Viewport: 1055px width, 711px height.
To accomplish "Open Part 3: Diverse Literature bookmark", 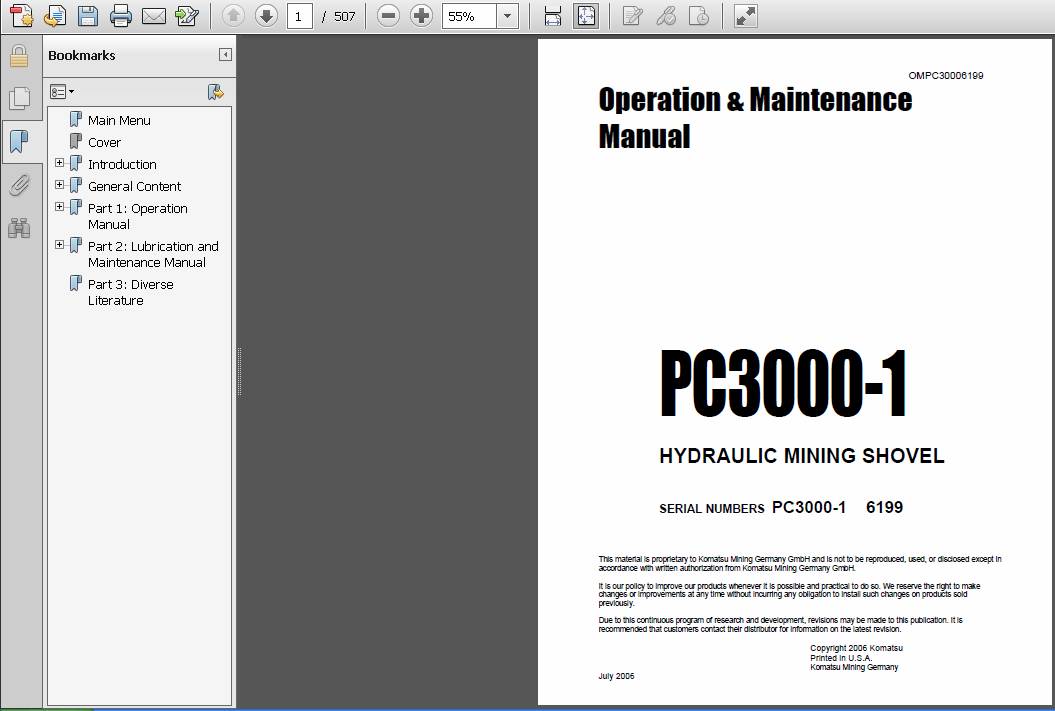I will pyautogui.click(x=131, y=293).
